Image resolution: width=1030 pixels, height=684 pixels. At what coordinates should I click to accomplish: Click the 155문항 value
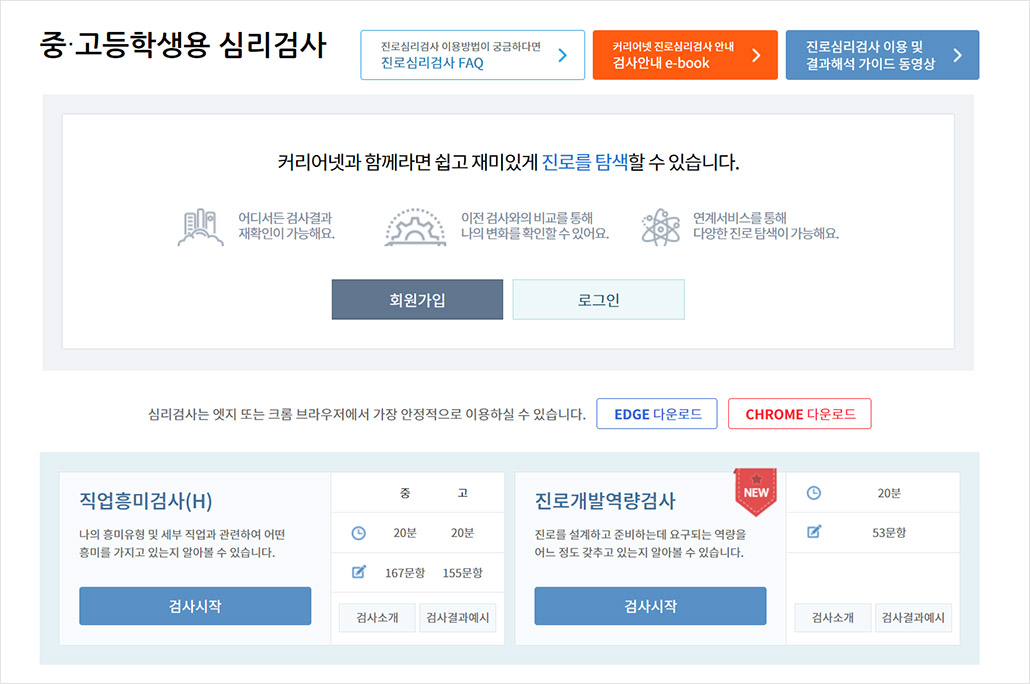pos(462,573)
